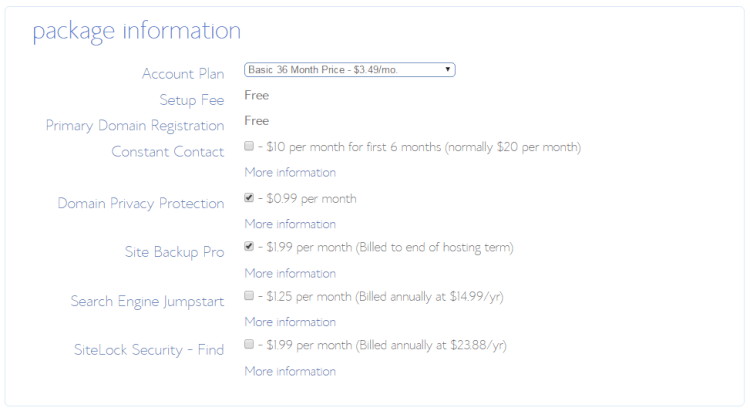The height and width of the screenshot is (411, 750).
Task: Tick the SiteLock Security checkbox
Action: [x=249, y=344]
